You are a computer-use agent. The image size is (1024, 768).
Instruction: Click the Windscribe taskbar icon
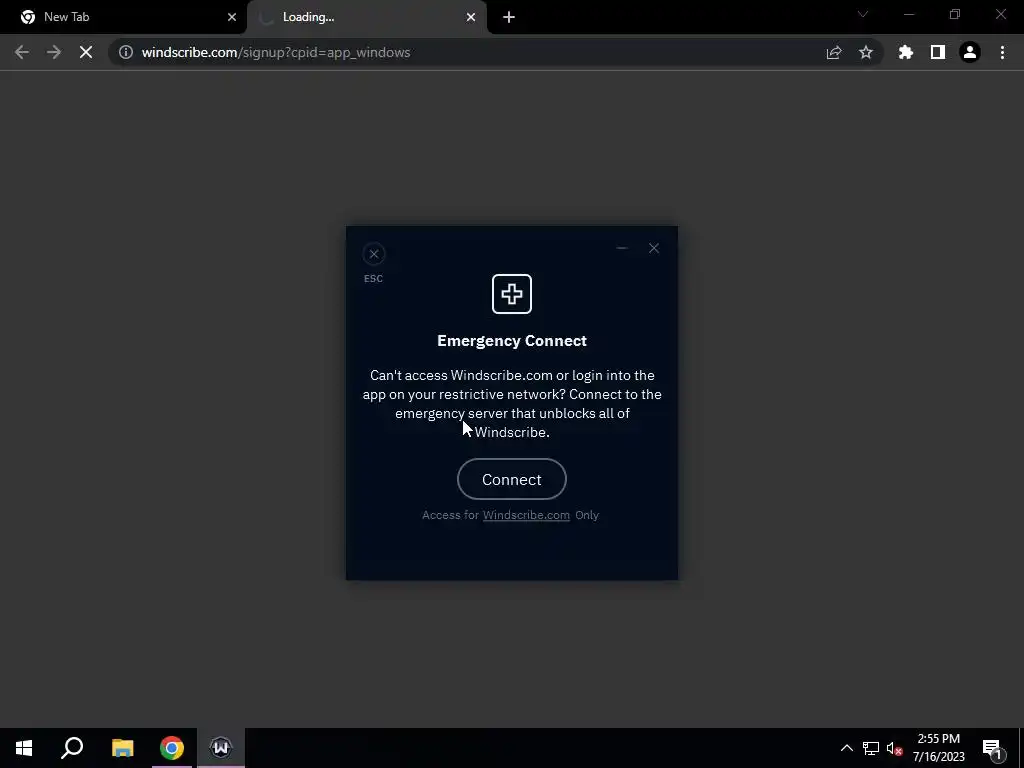(221, 748)
